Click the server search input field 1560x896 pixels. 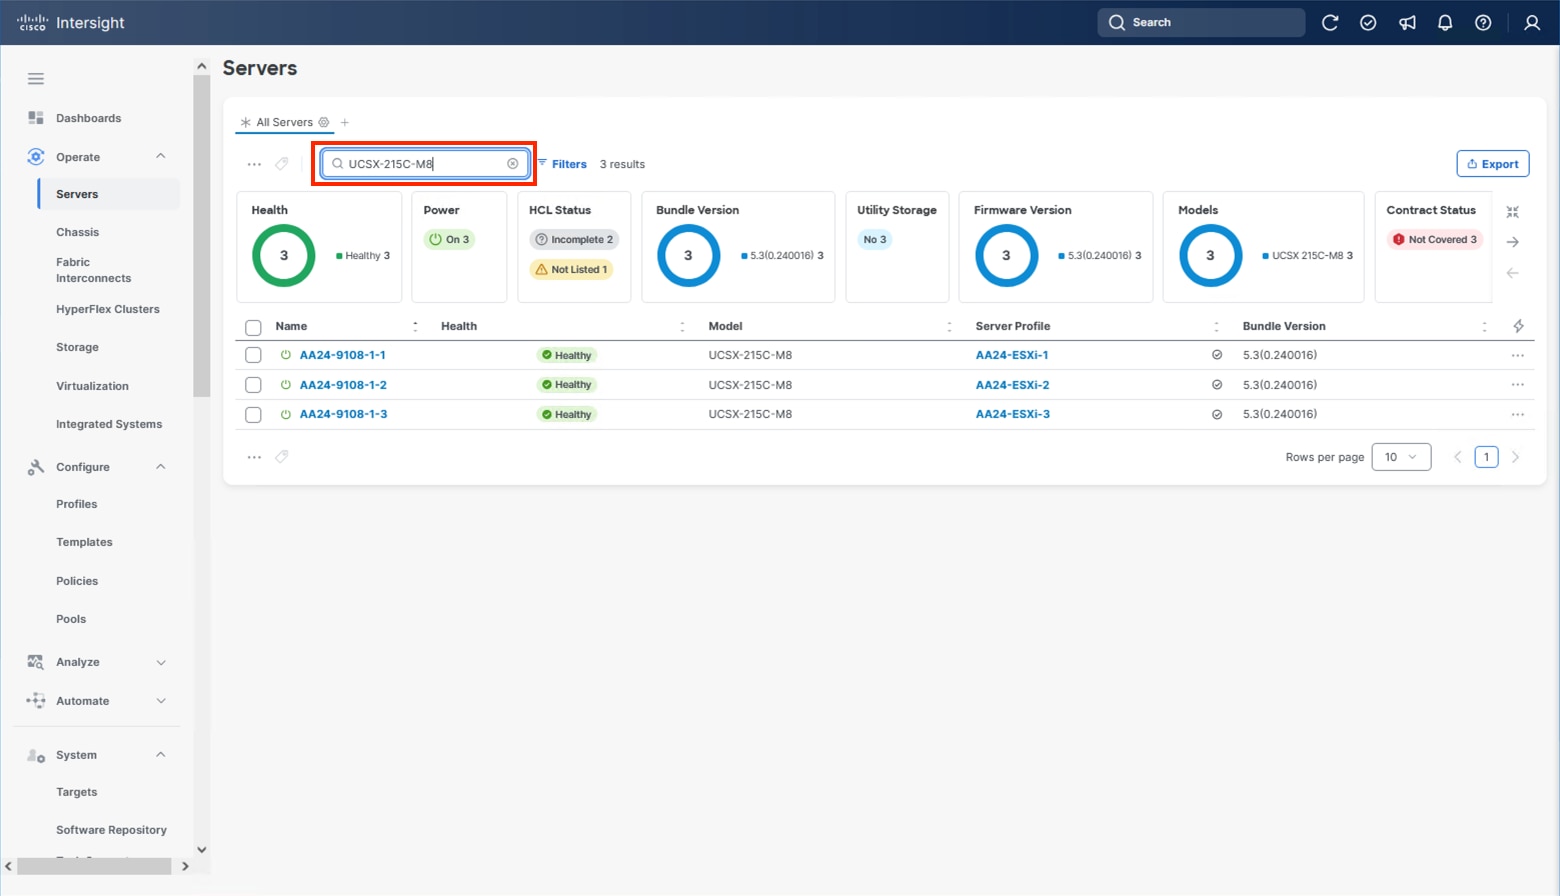pos(425,164)
